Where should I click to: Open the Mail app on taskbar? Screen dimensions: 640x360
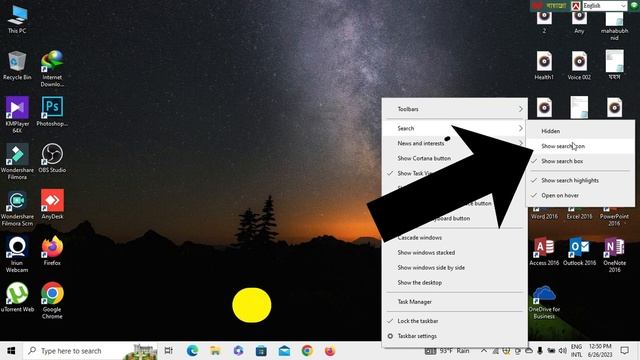[284, 351]
